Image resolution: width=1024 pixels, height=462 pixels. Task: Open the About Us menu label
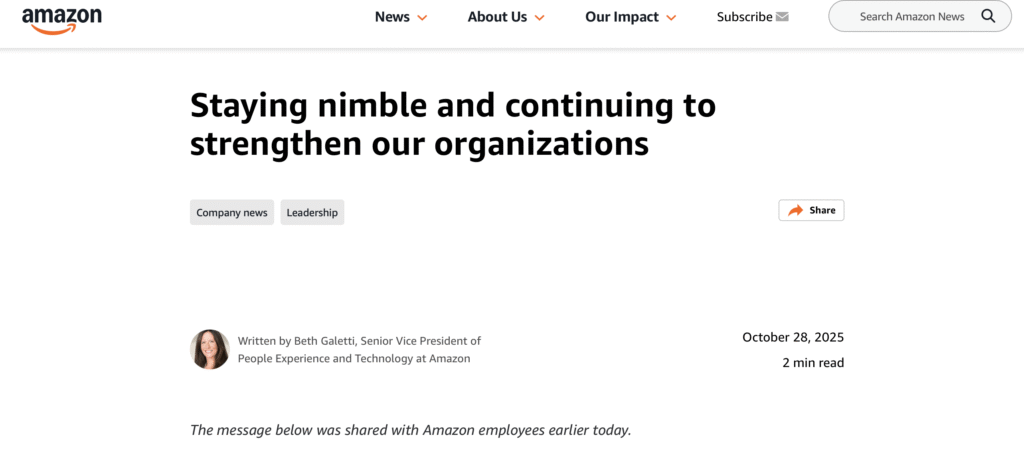tap(497, 17)
